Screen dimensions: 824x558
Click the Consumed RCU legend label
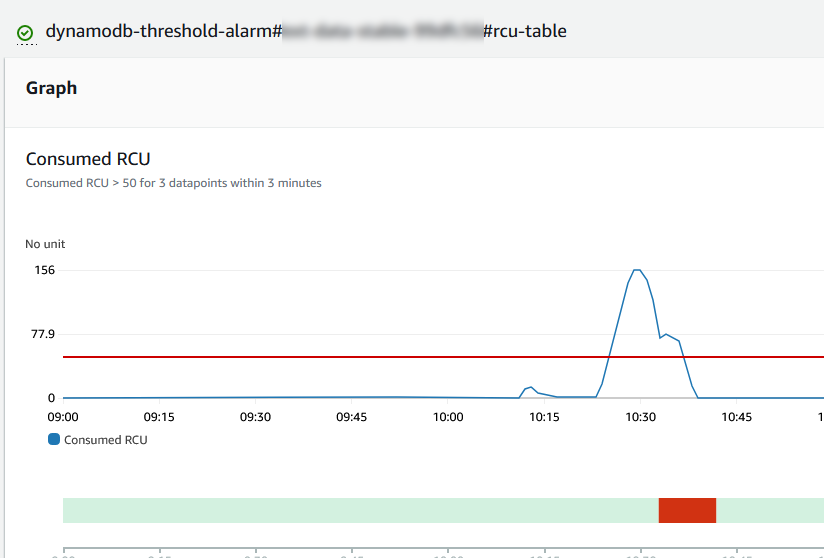[106, 440]
